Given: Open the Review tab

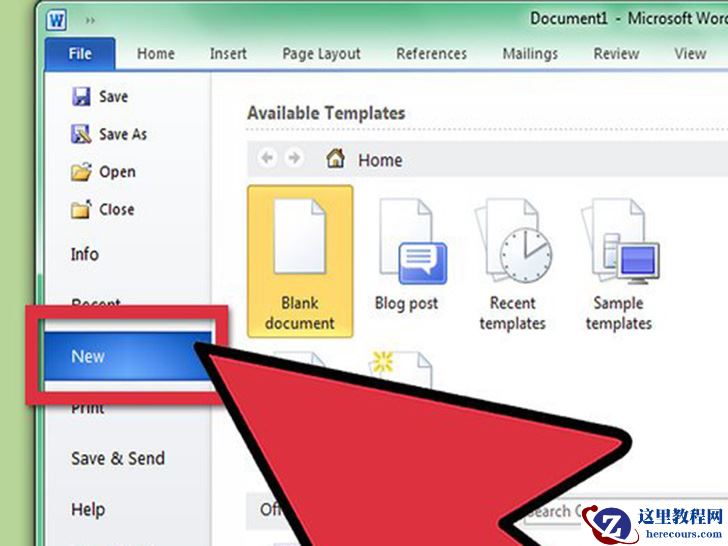Looking at the screenshot, I should 616,54.
